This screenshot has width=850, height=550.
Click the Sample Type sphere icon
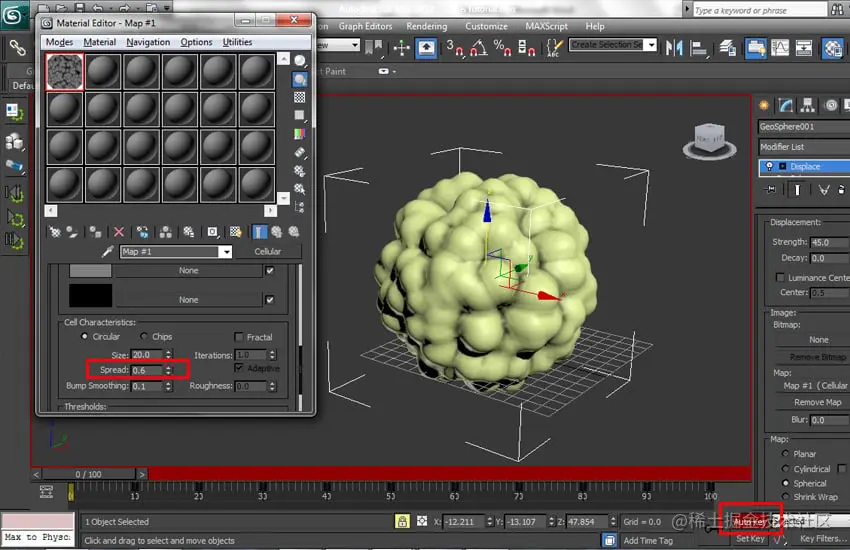[300, 61]
